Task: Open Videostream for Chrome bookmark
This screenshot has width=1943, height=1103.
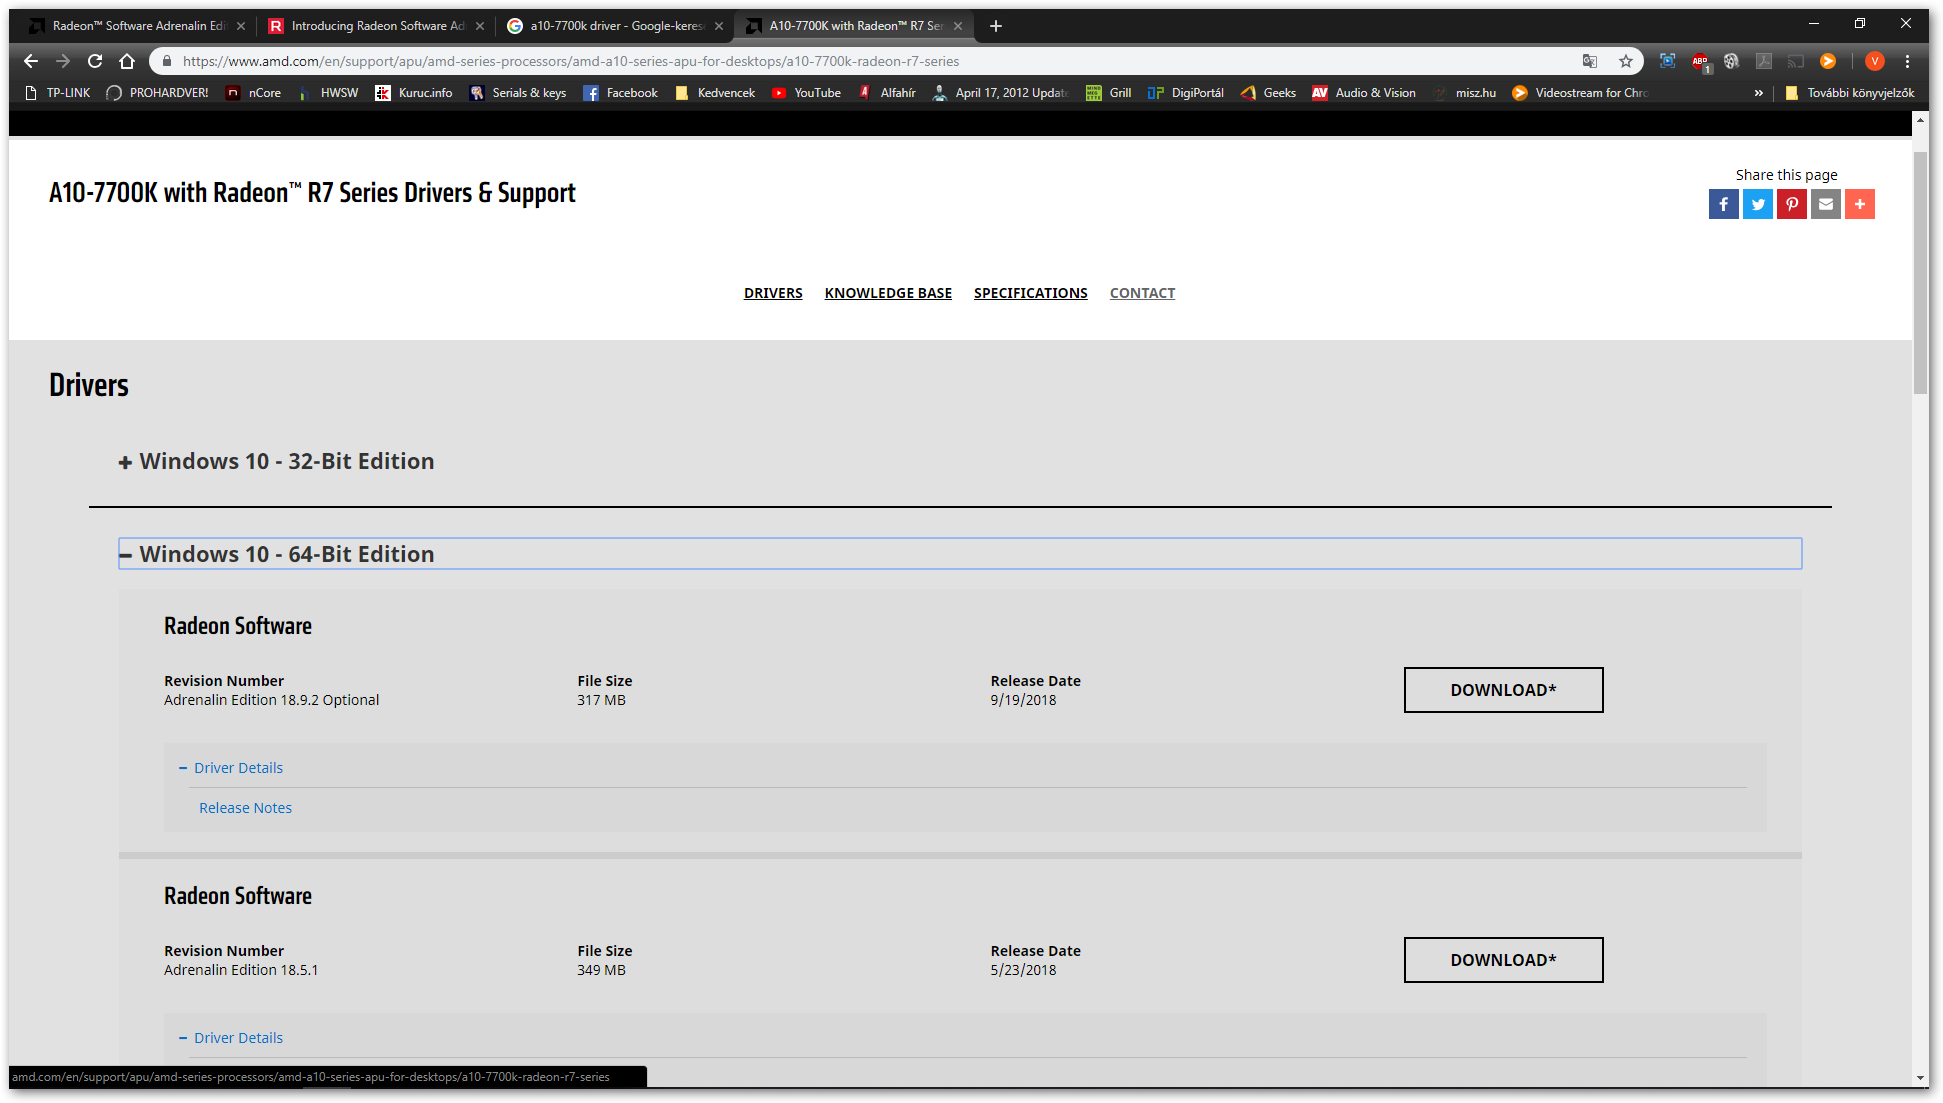Action: [x=1580, y=93]
